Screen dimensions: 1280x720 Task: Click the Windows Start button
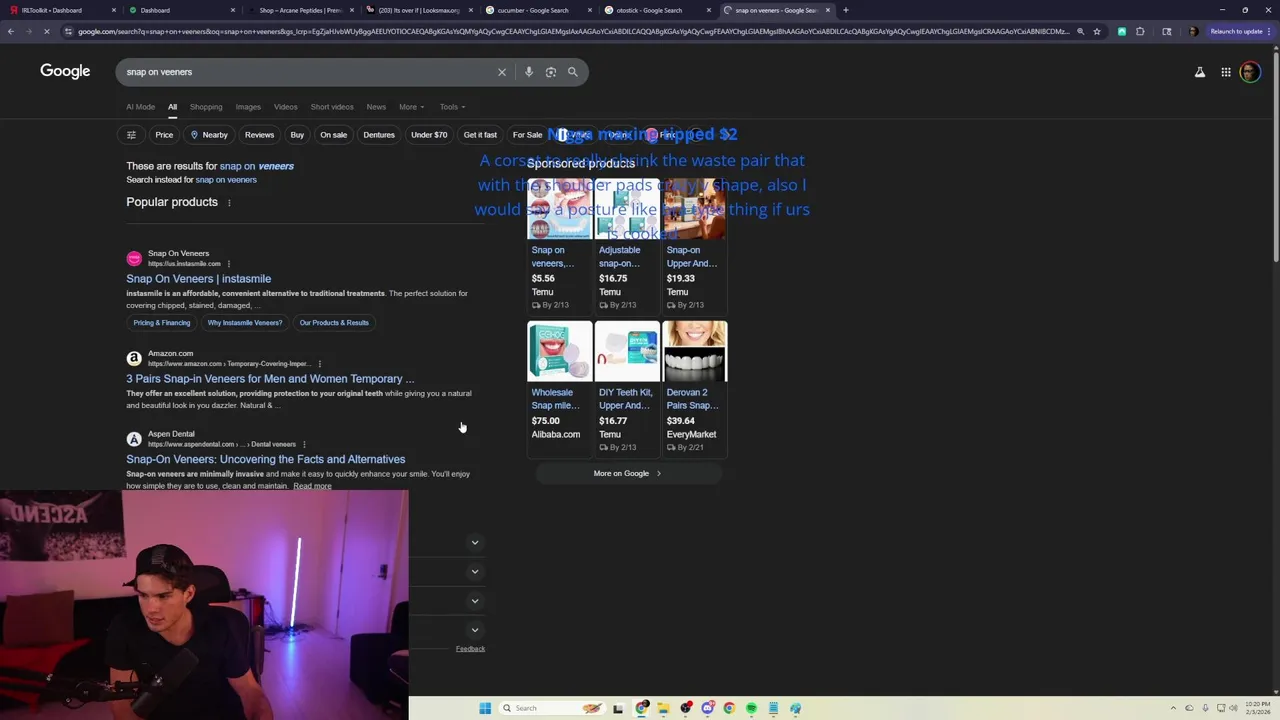(x=485, y=708)
